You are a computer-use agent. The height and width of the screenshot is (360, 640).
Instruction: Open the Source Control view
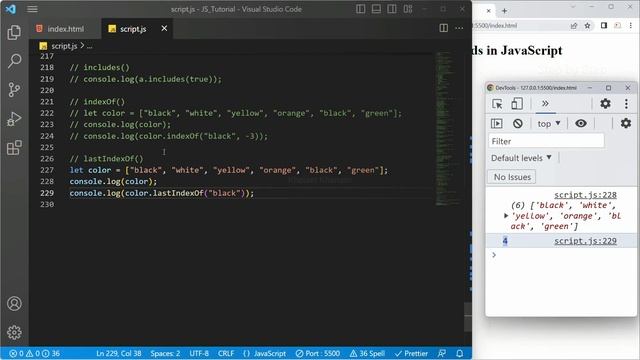click(x=14, y=89)
